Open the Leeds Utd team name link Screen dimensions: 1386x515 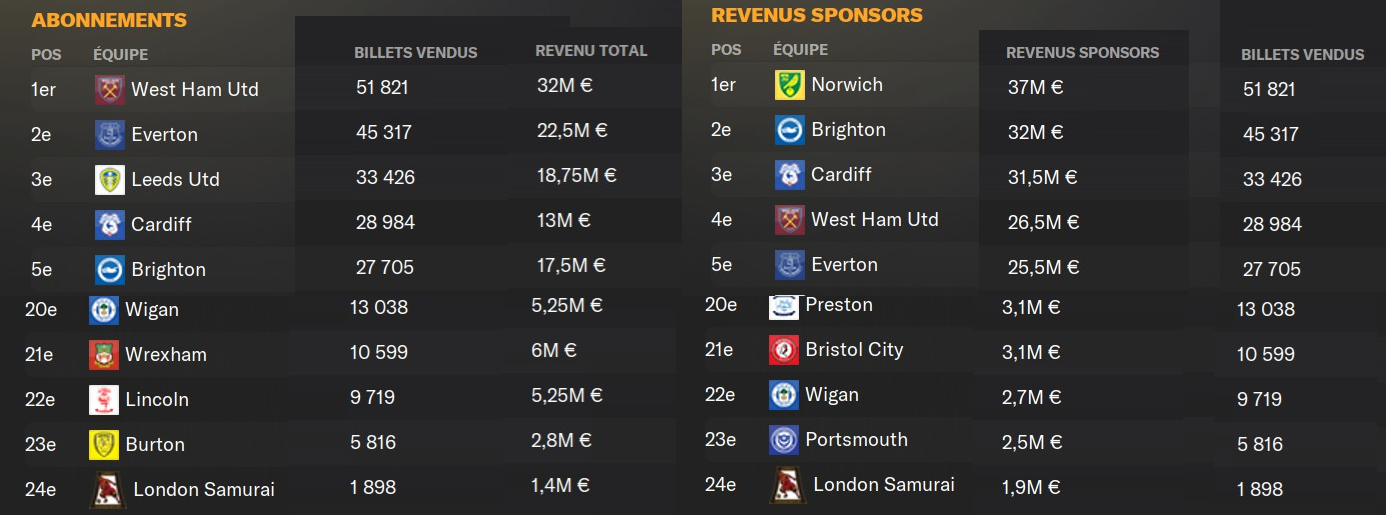point(175,179)
